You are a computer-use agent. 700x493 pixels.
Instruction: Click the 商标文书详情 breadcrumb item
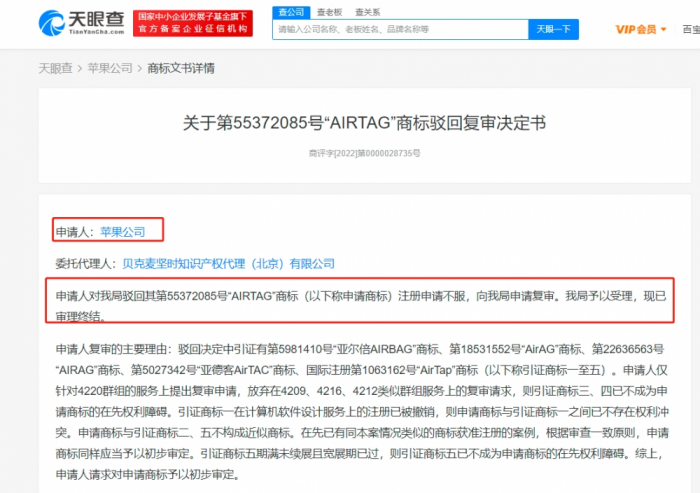coord(180,68)
